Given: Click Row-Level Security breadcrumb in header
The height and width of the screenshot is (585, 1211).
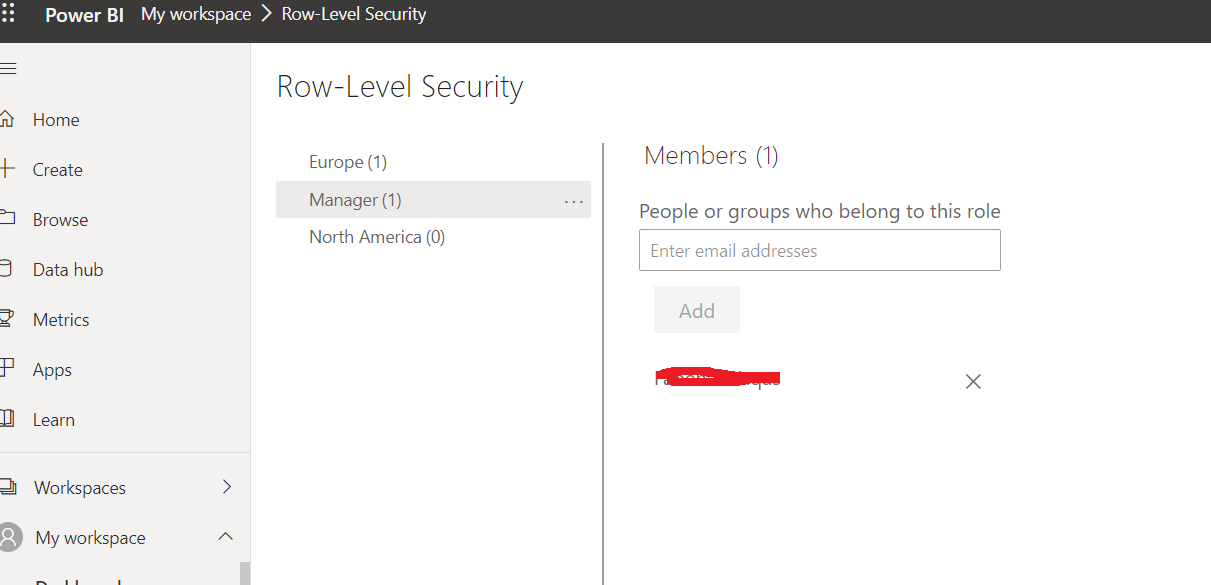Looking at the screenshot, I should [x=354, y=15].
